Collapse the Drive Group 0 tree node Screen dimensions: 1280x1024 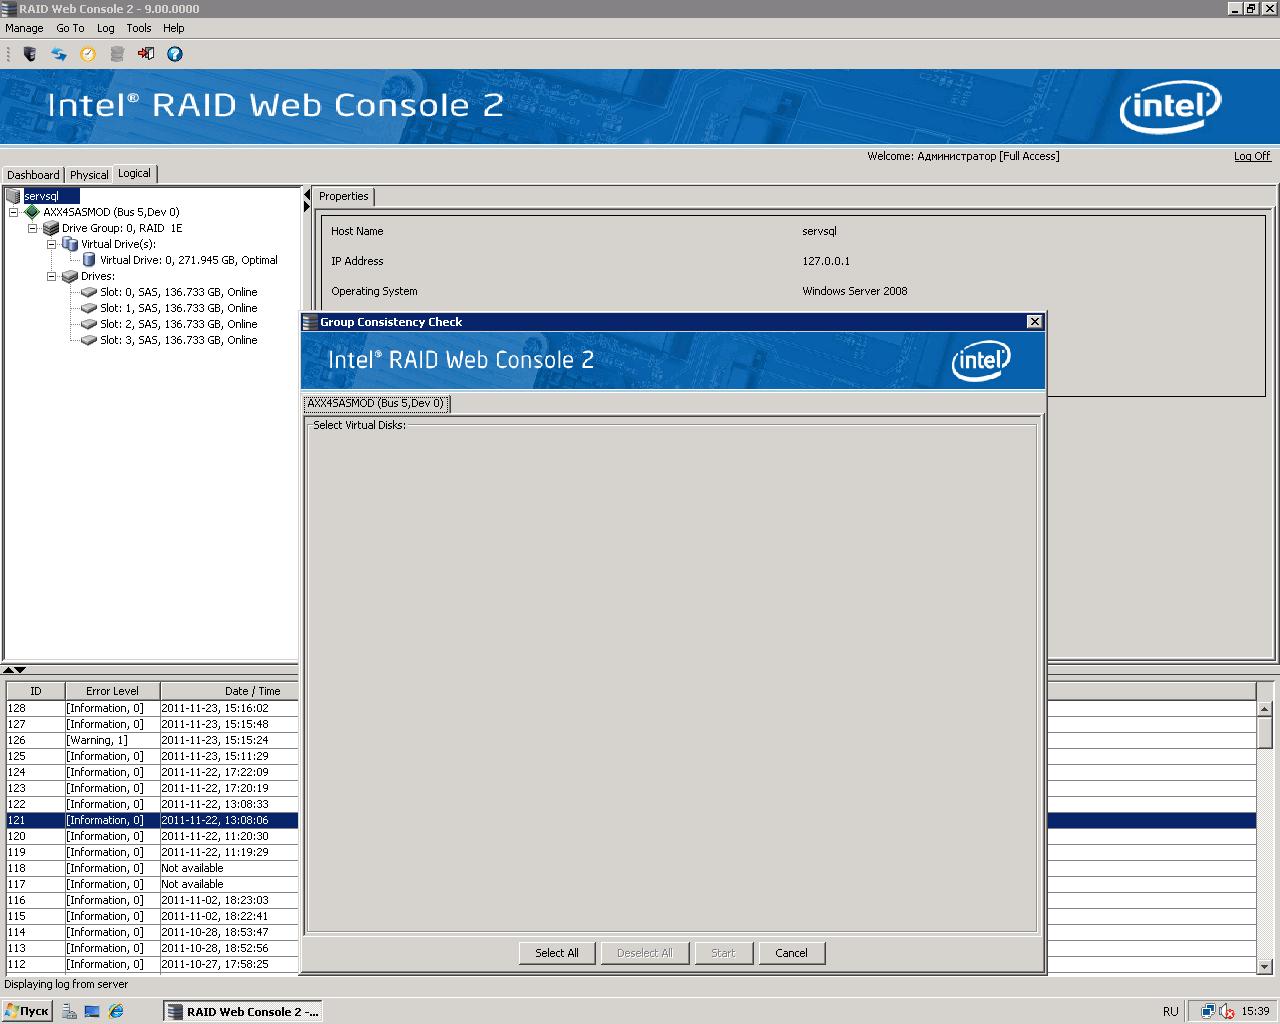(x=33, y=228)
